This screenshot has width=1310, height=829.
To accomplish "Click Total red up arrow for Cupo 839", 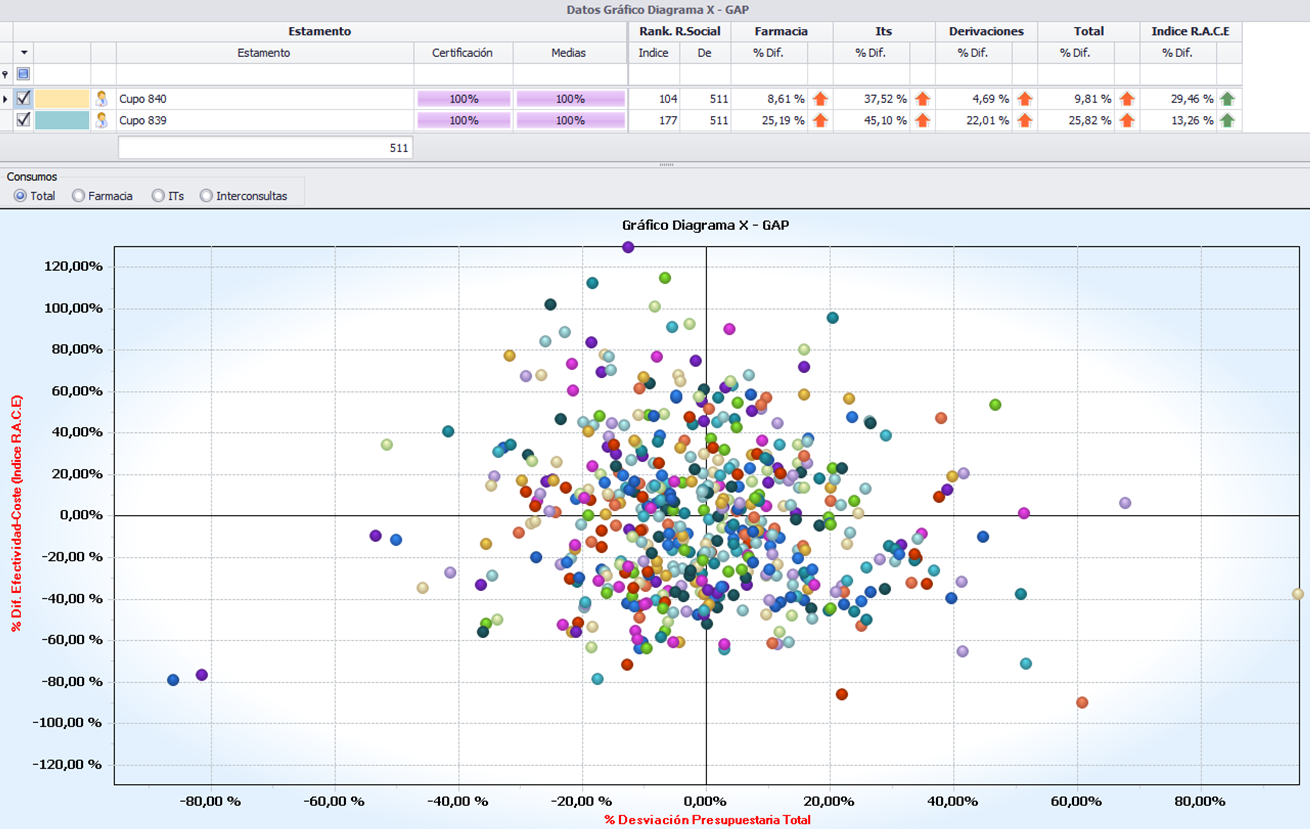I will [x=1127, y=120].
